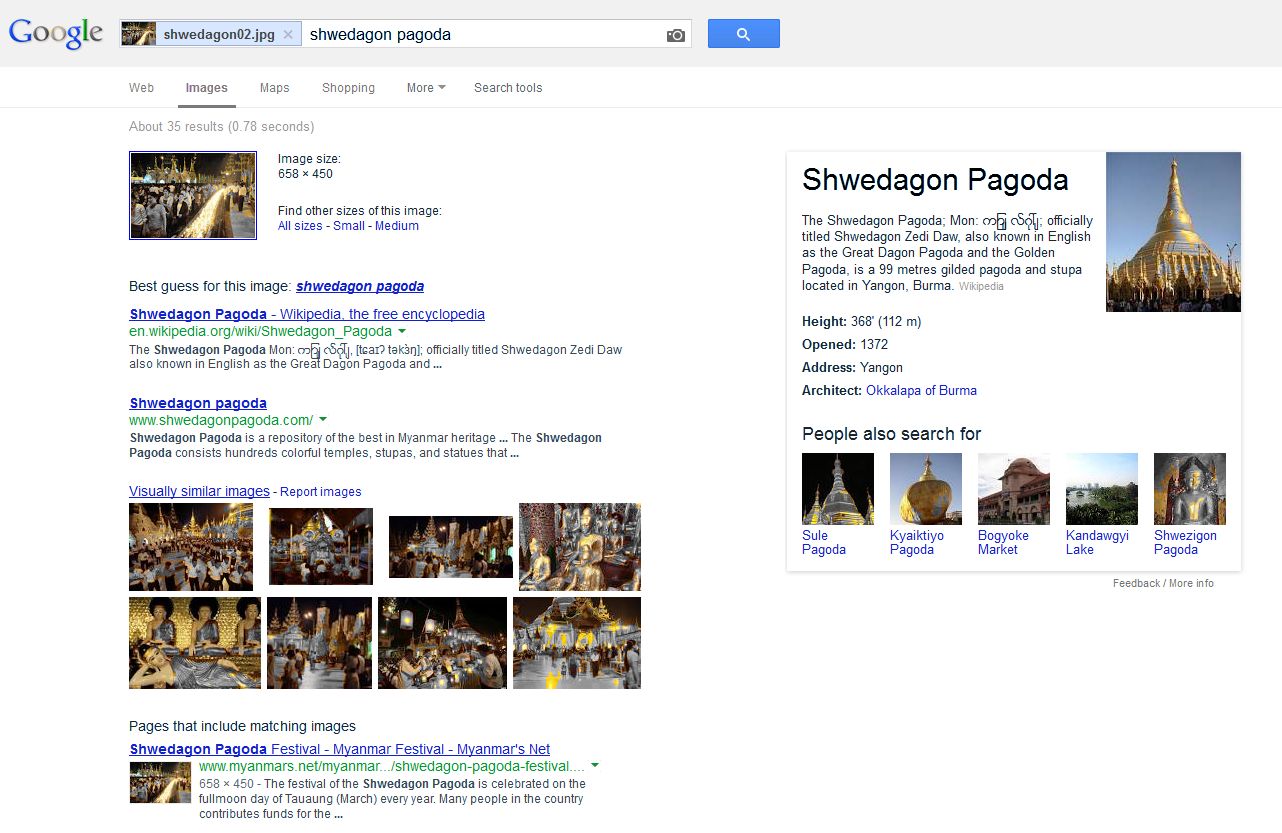Remove the shwedagon02.jpg image chip
This screenshot has width=1282, height=833.
(288, 34)
